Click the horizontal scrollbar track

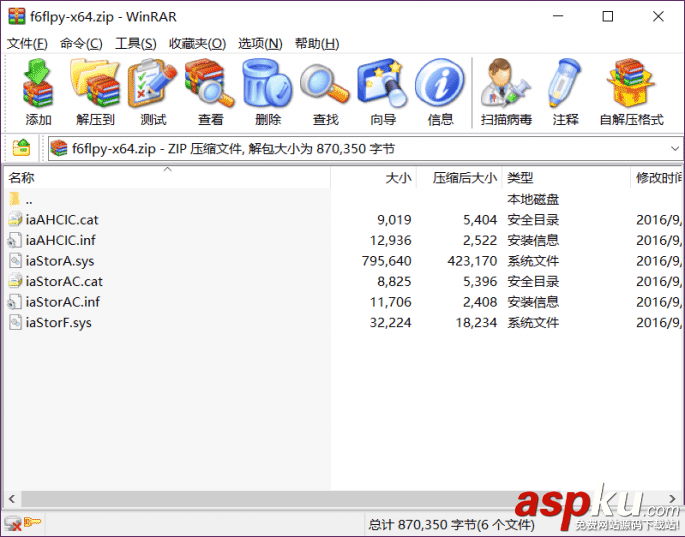pos(342,499)
